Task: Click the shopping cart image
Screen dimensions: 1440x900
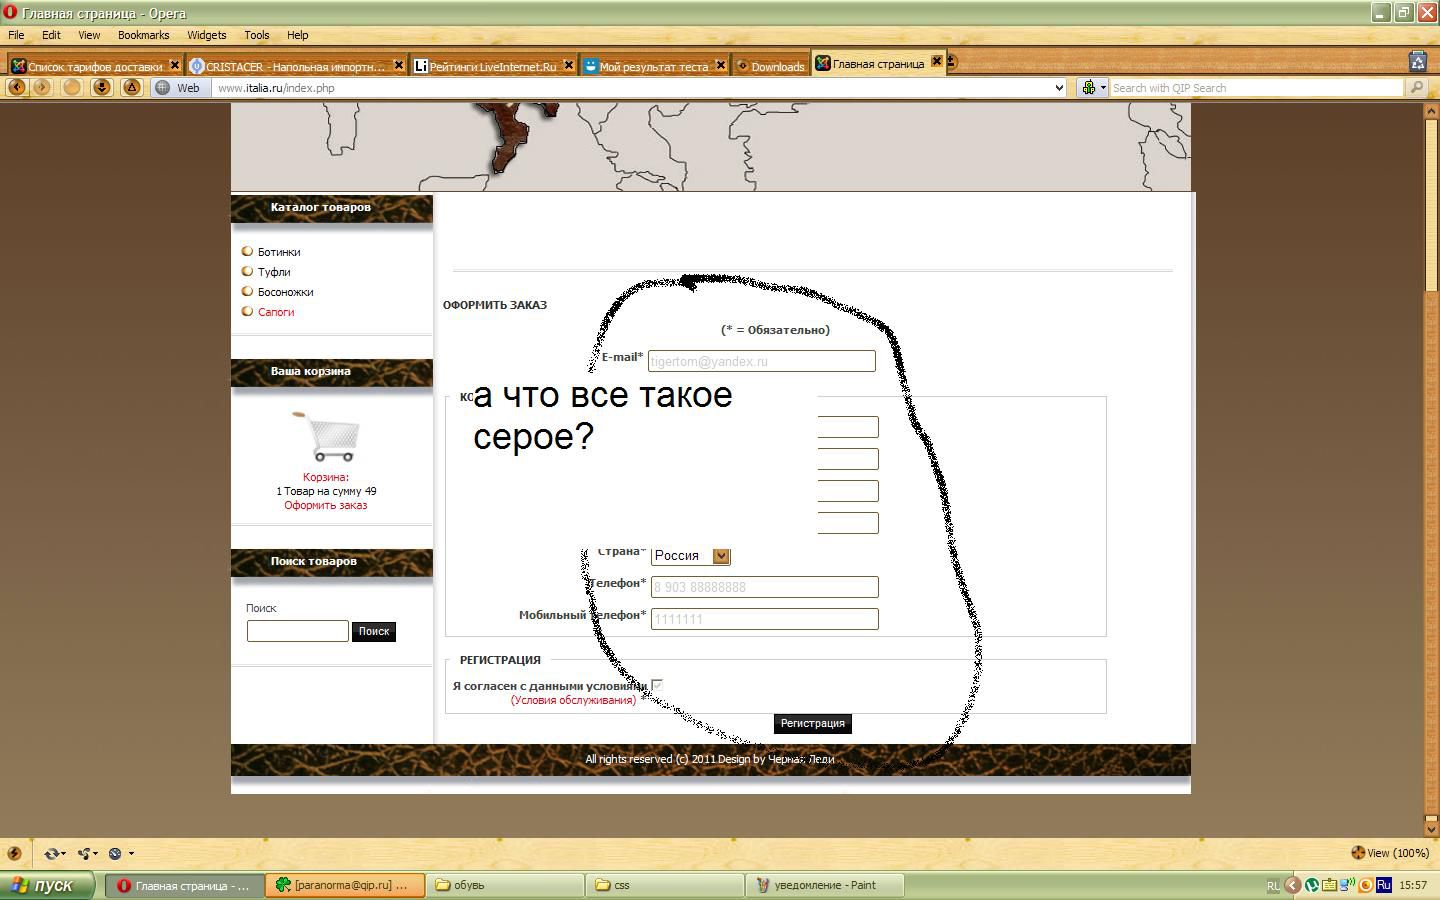Action: tap(326, 436)
